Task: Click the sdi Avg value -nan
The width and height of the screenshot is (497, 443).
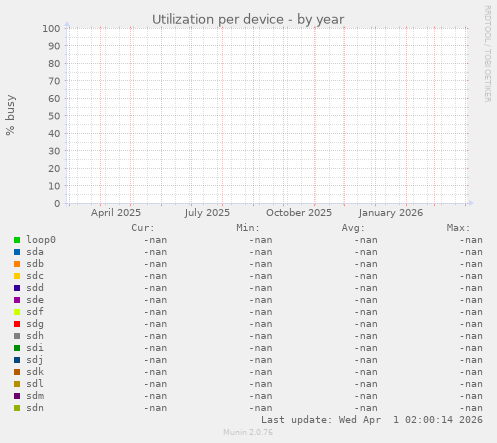Action: click(366, 348)
